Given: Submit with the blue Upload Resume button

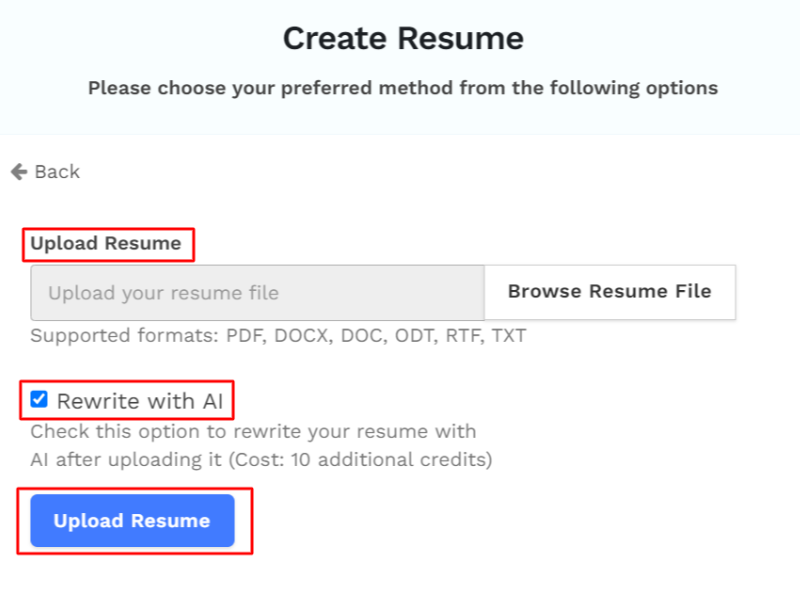Looking at the screenshot, I should (x=132, y=521).
